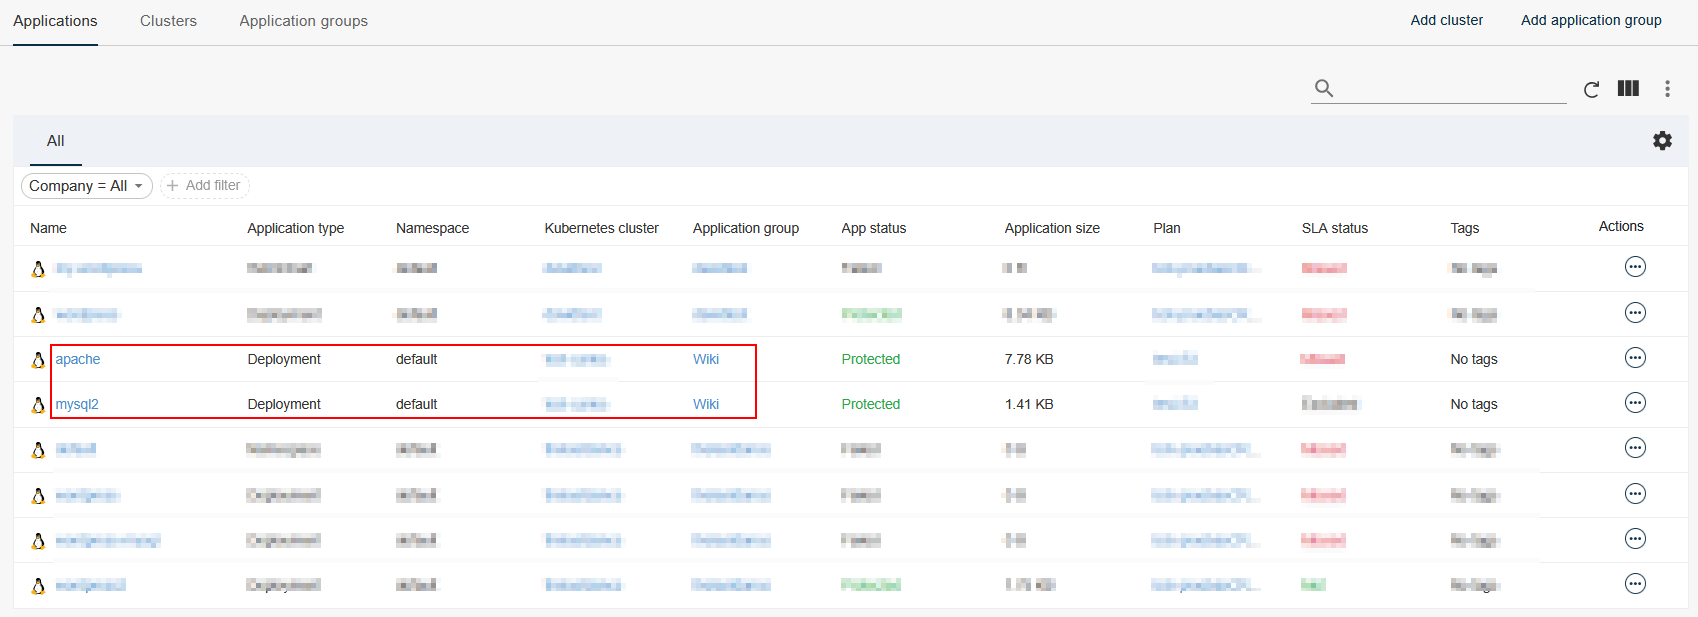Image resolution: width=1698 pixels, height=617 pixels.
Task: Click Deployment type in apache row
Action: [x=284, y=359]
